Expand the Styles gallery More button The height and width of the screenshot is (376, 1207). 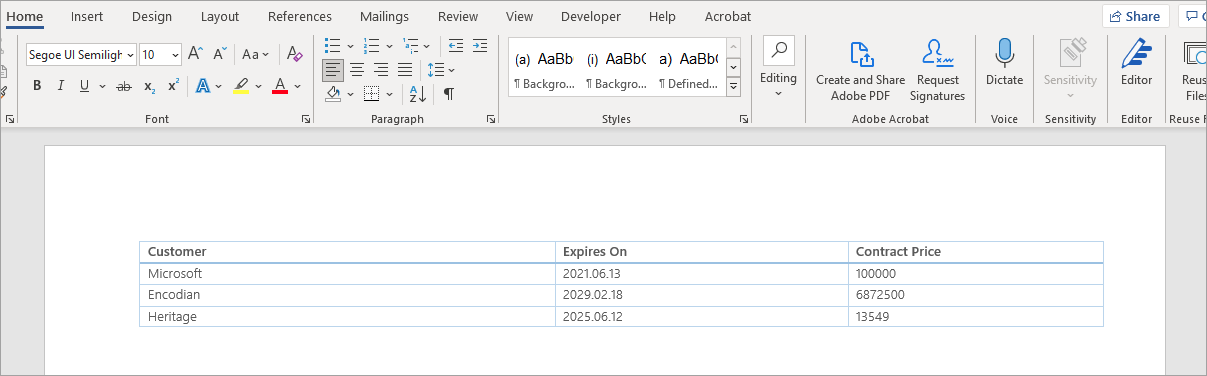(x=733, y=87)
